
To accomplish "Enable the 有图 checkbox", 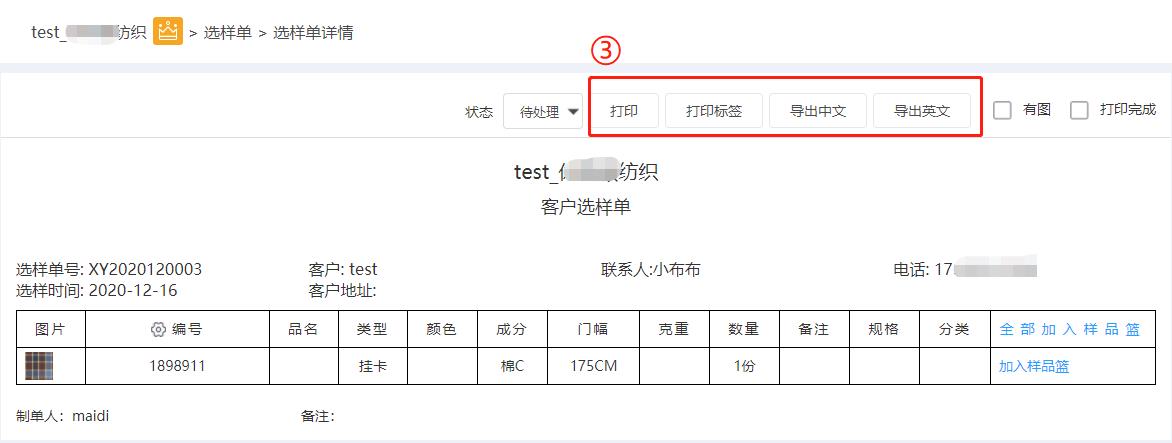I will tap(1002, 111).
